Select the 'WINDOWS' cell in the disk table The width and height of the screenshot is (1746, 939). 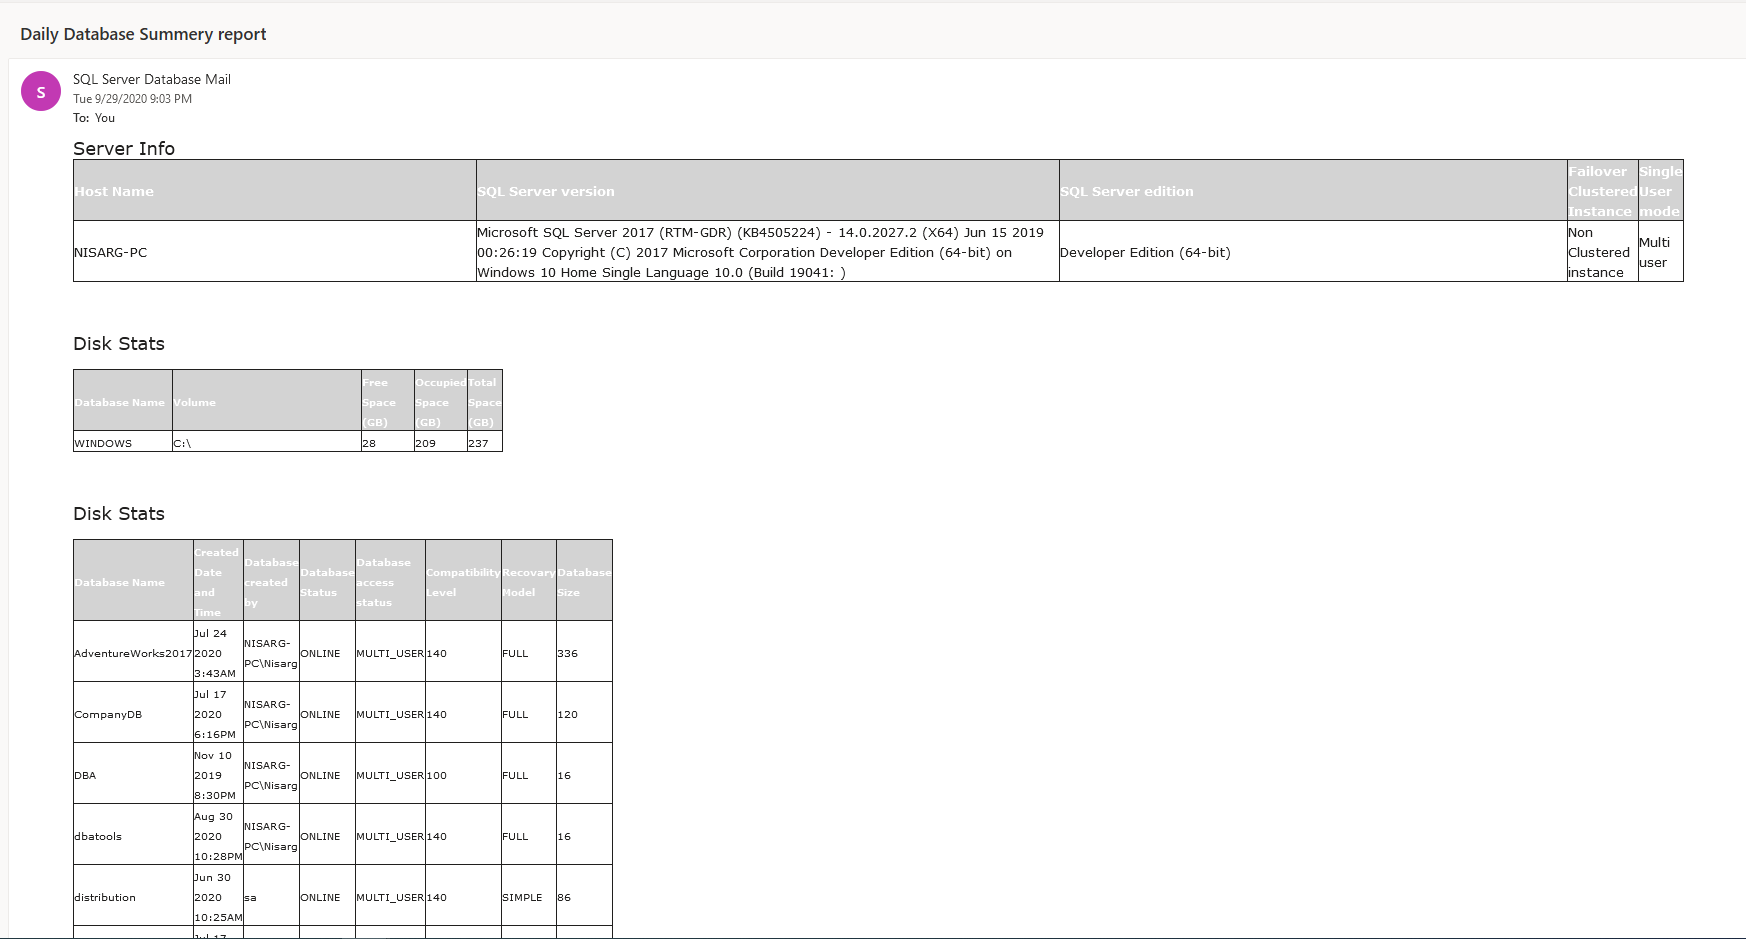(123, 442)
